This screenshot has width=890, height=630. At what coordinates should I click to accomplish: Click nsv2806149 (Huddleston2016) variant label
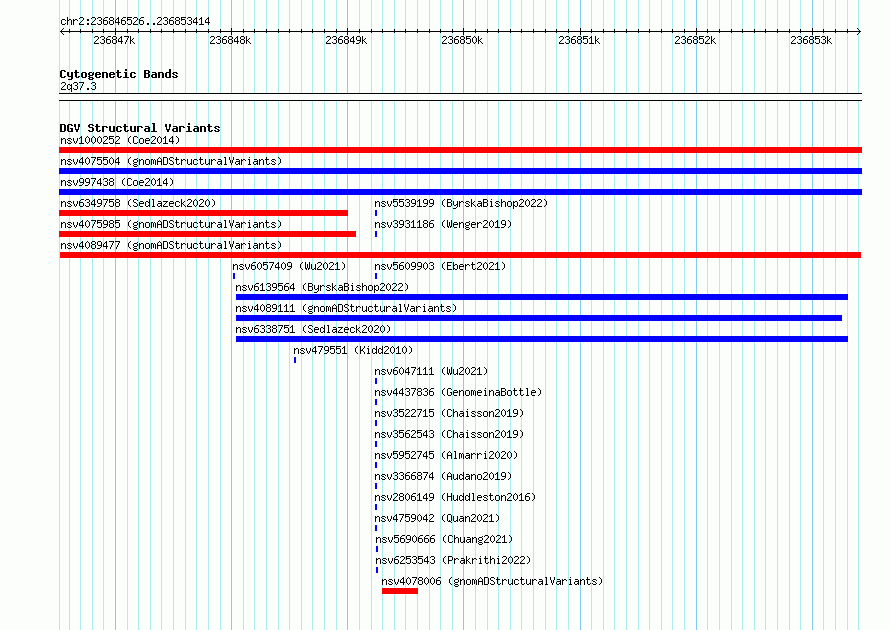[455, 497]
